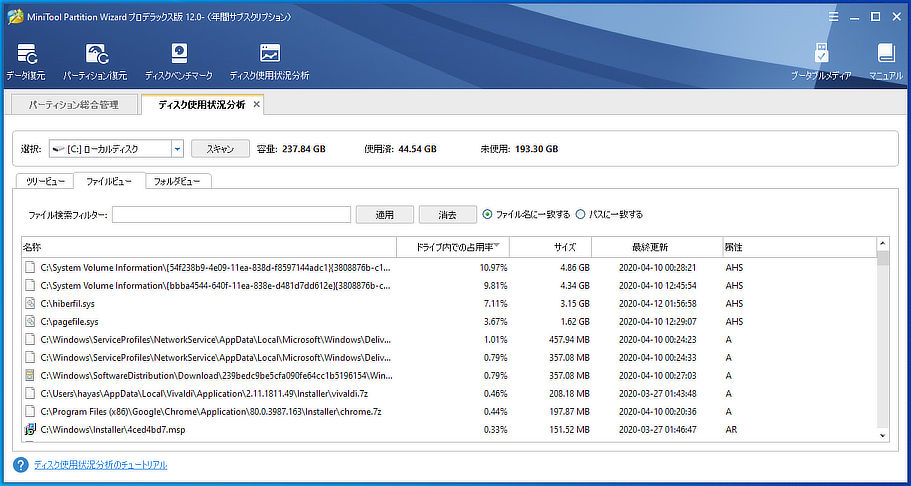This screenshot has height=486, width=911.
Task: Open the ブータブルメディア builder
Action: [821, 61]
